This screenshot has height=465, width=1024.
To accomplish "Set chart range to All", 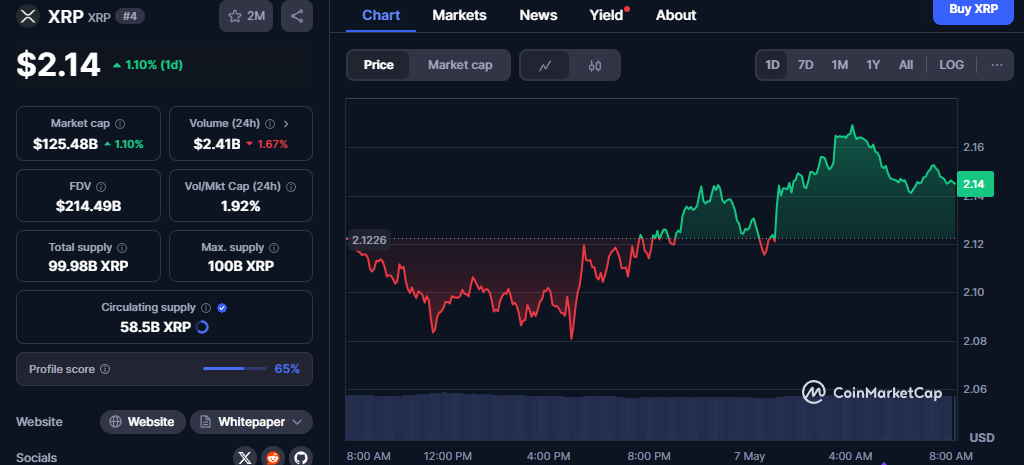I will [906, 65].
